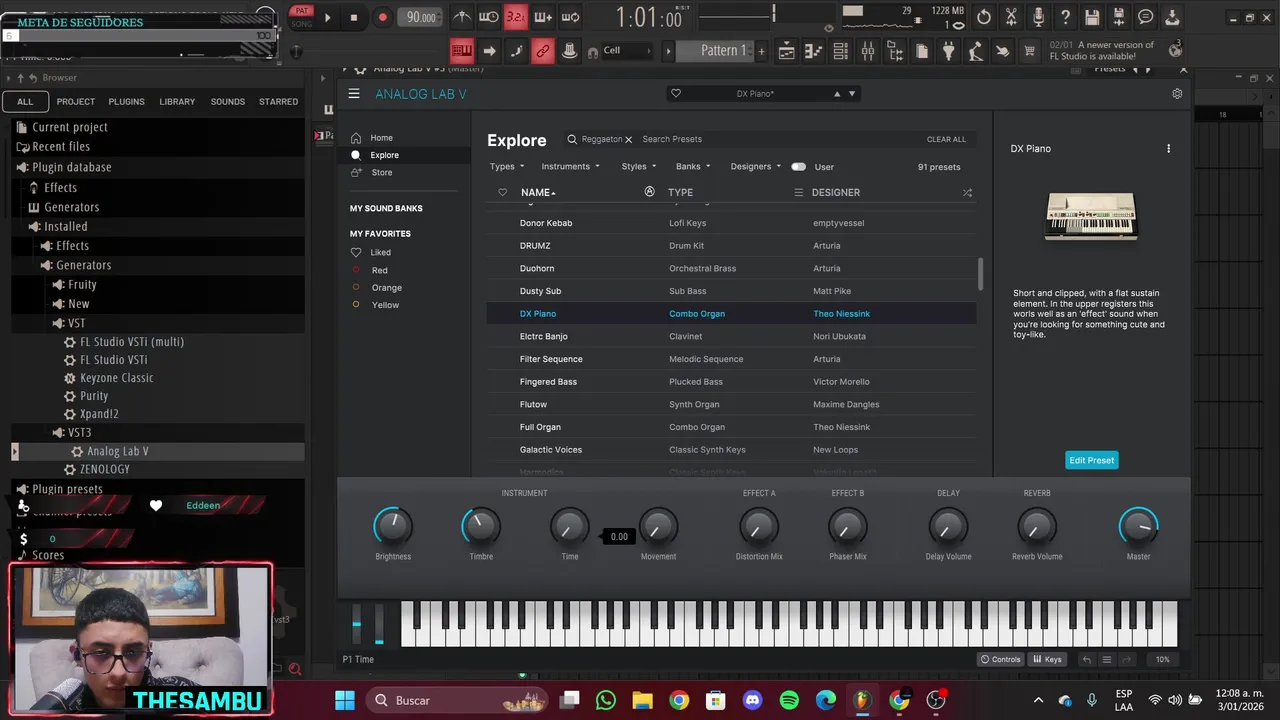Open the shopping cart content library icon

1029,51
